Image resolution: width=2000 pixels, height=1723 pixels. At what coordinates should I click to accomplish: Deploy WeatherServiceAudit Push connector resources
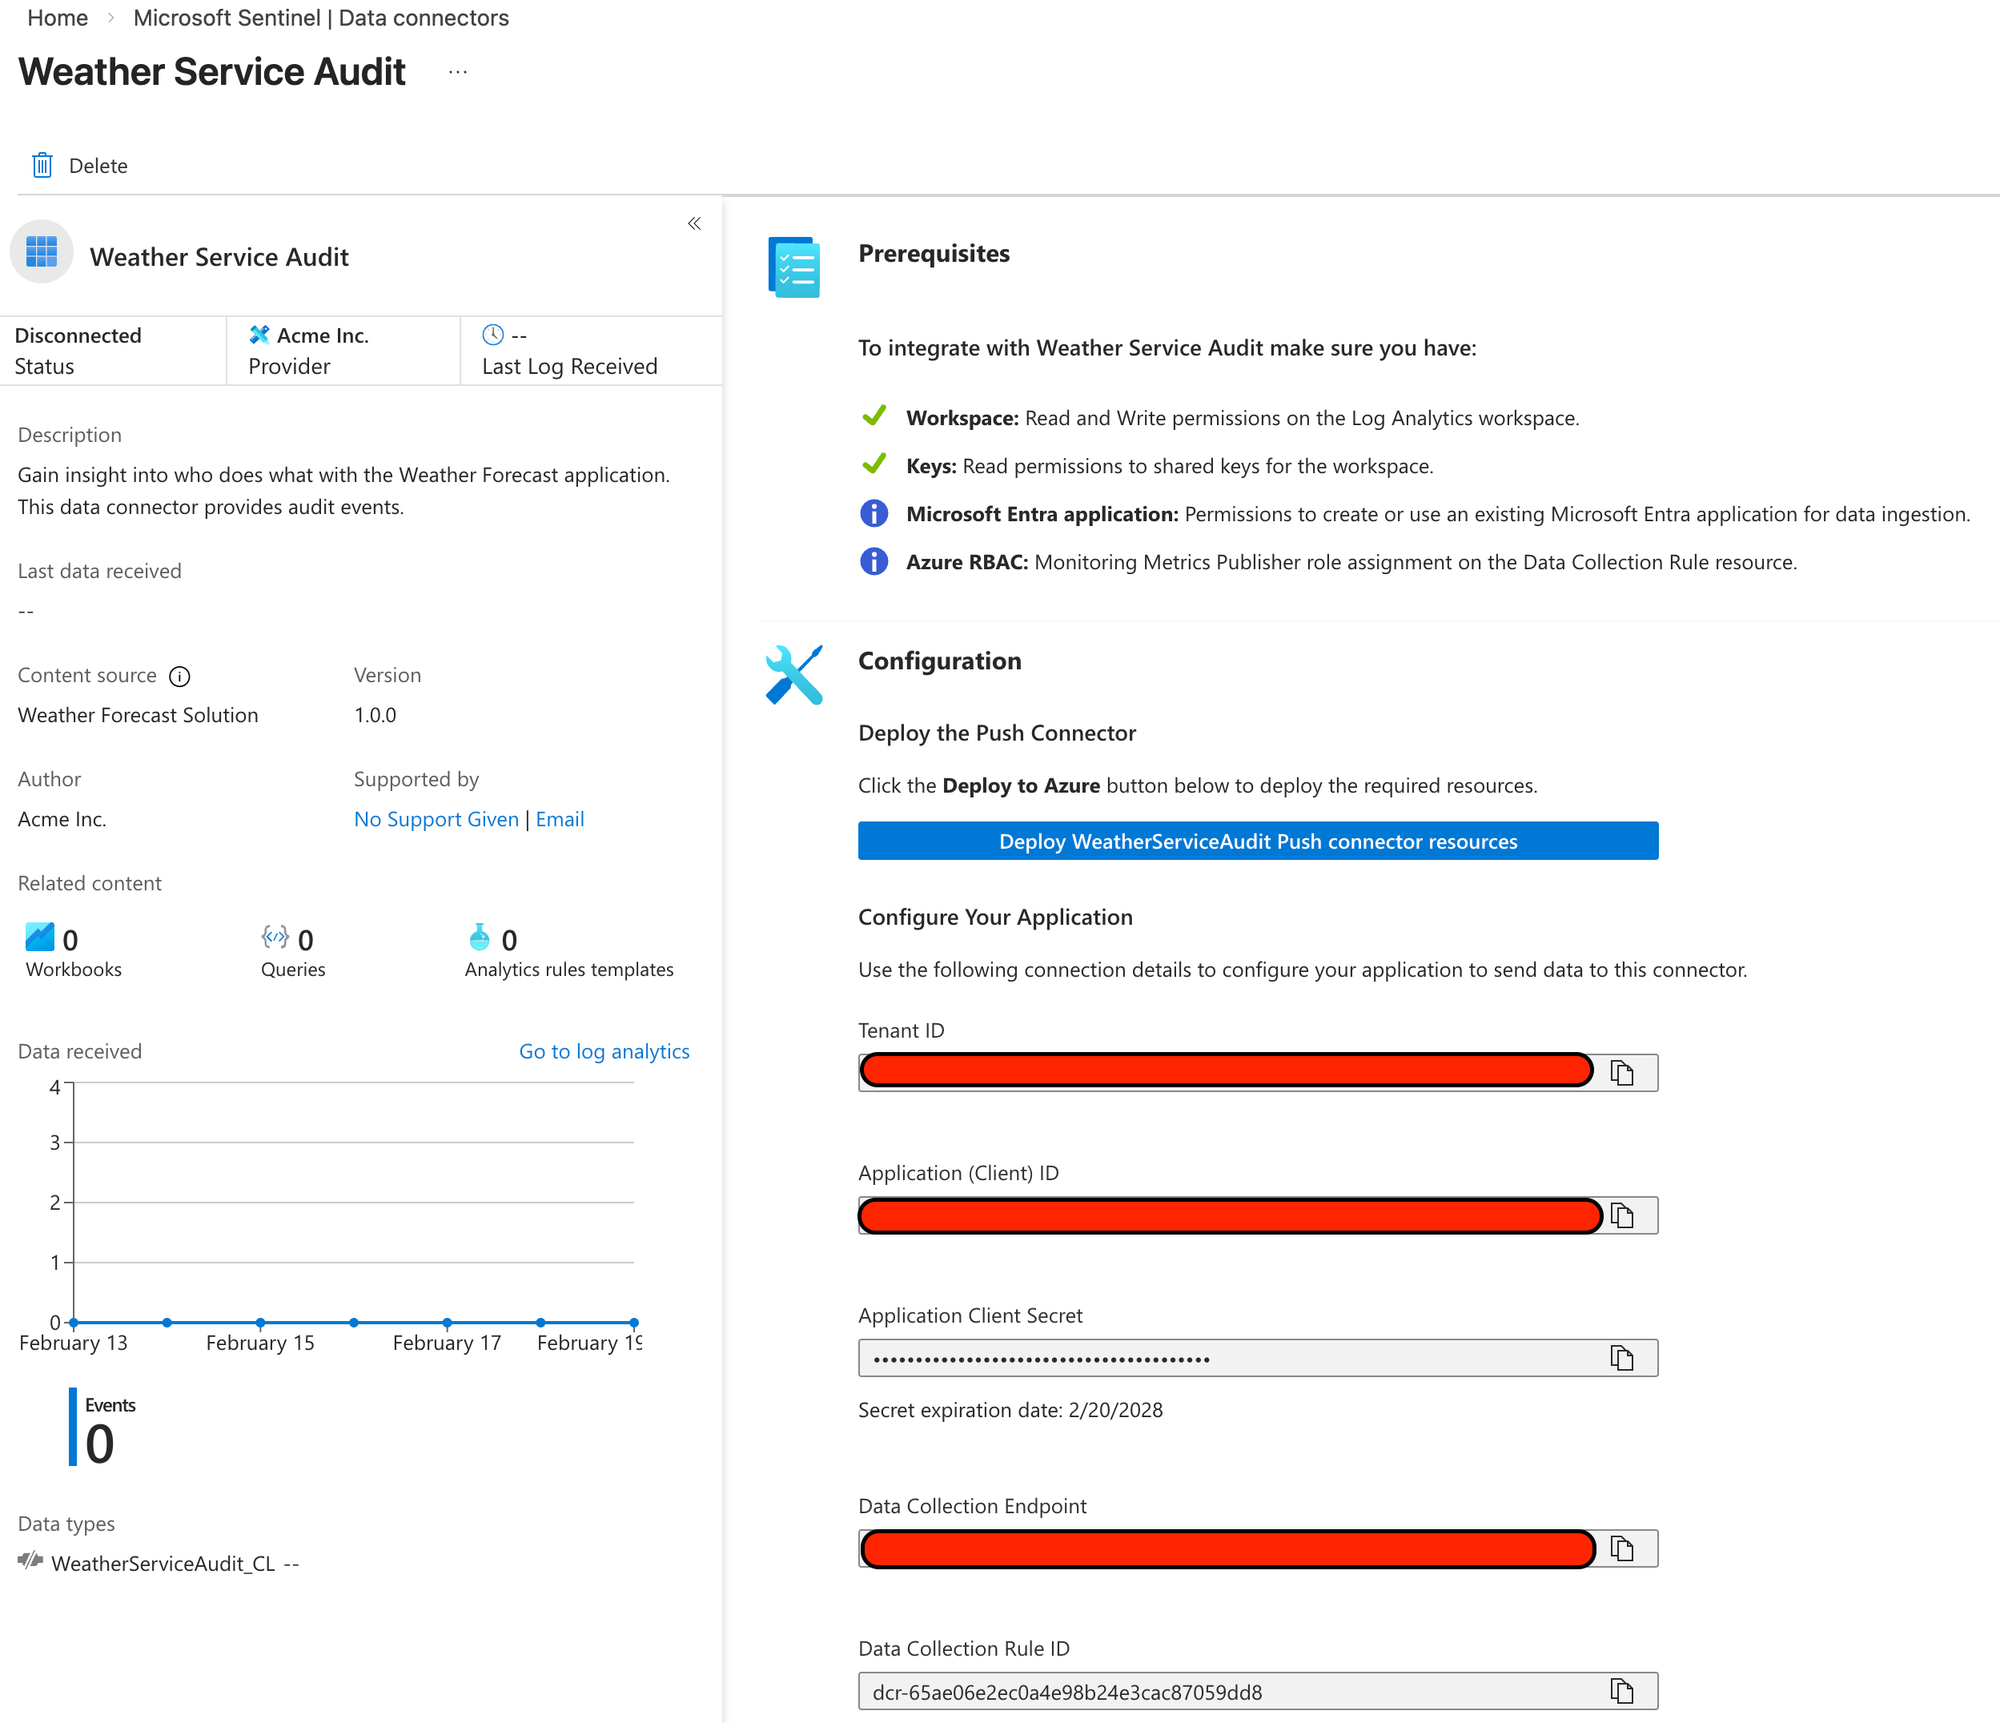pos(1257,841)
